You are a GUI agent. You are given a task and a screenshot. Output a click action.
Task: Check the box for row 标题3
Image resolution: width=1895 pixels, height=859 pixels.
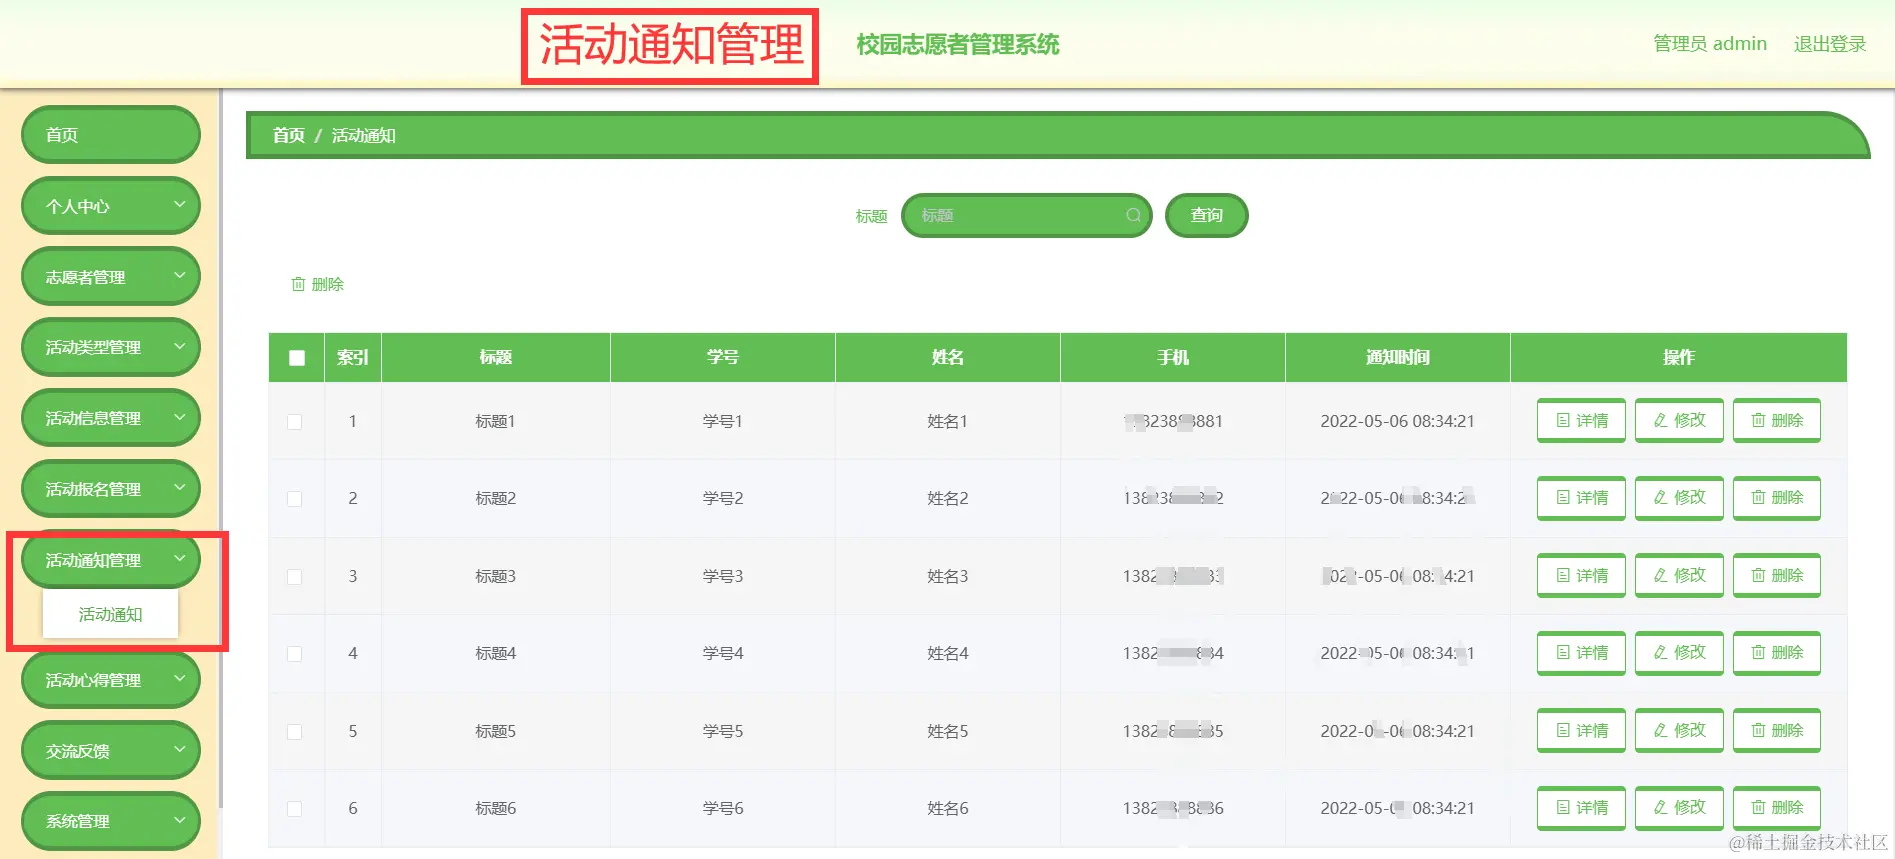point(295,577)
